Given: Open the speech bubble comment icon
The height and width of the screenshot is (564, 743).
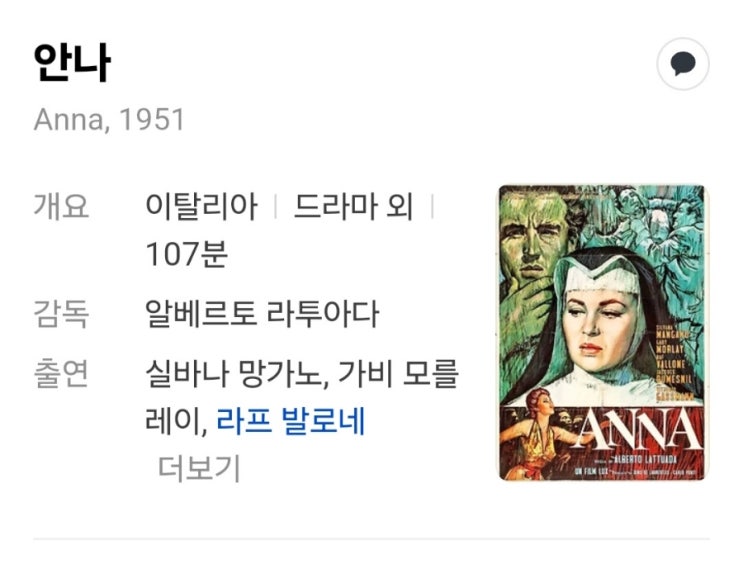Looking at the screenshot, I should 682,64.
